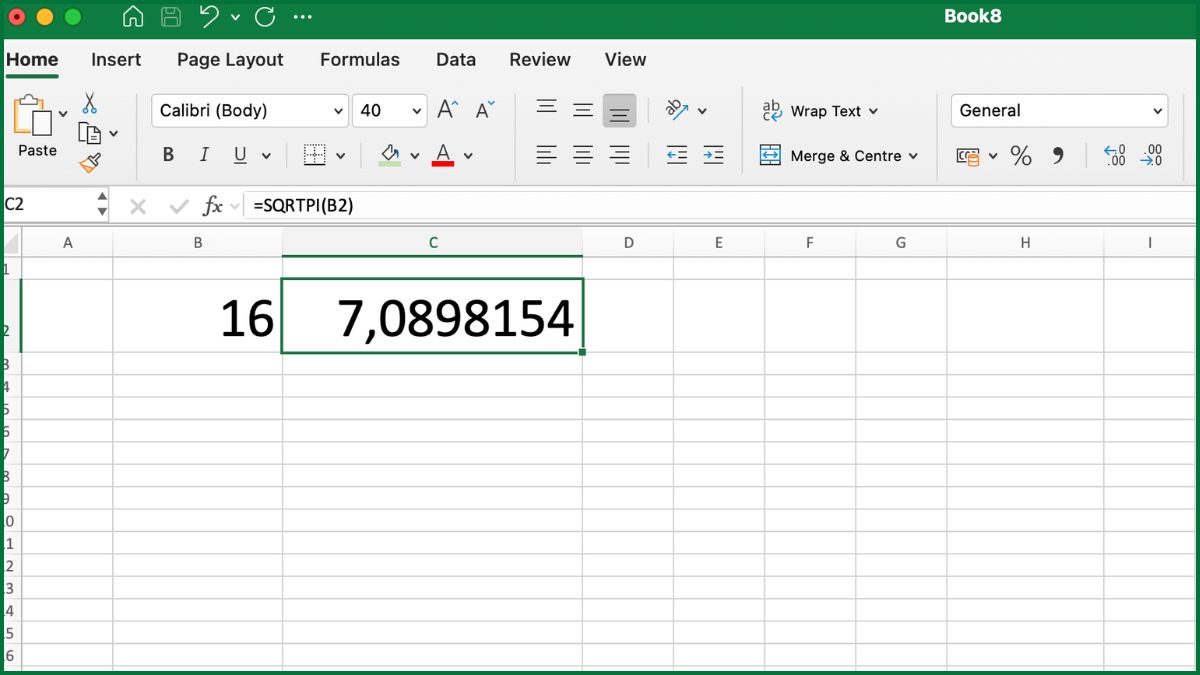Apply italic formatting
Image resolution: width=1200 pixels, height=675 pixels.
203,155
